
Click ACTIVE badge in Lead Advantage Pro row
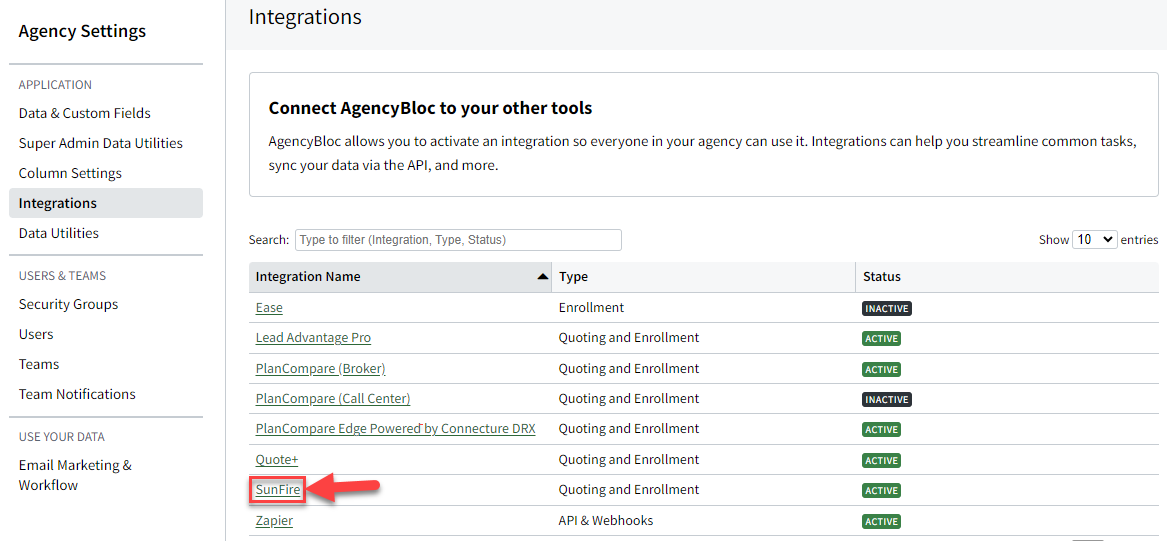pyautogui.click(x=881, y=339)
